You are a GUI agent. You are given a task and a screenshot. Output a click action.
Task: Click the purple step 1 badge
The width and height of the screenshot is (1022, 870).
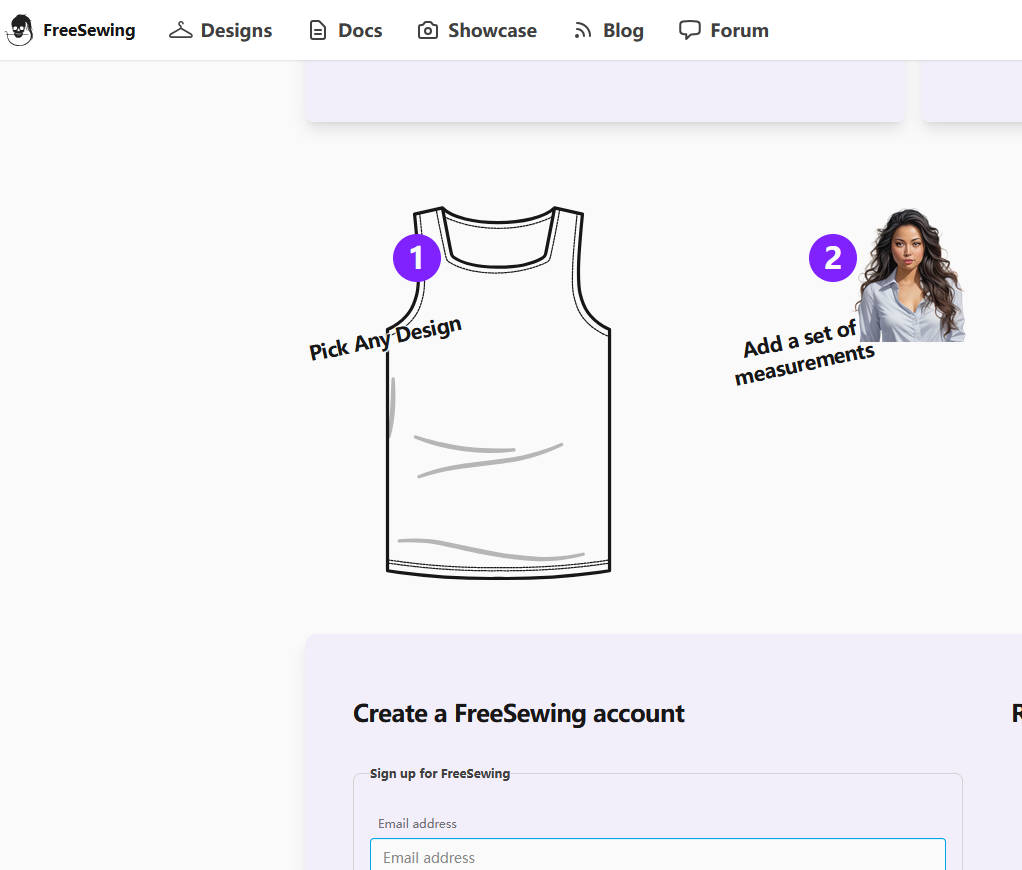416,257
